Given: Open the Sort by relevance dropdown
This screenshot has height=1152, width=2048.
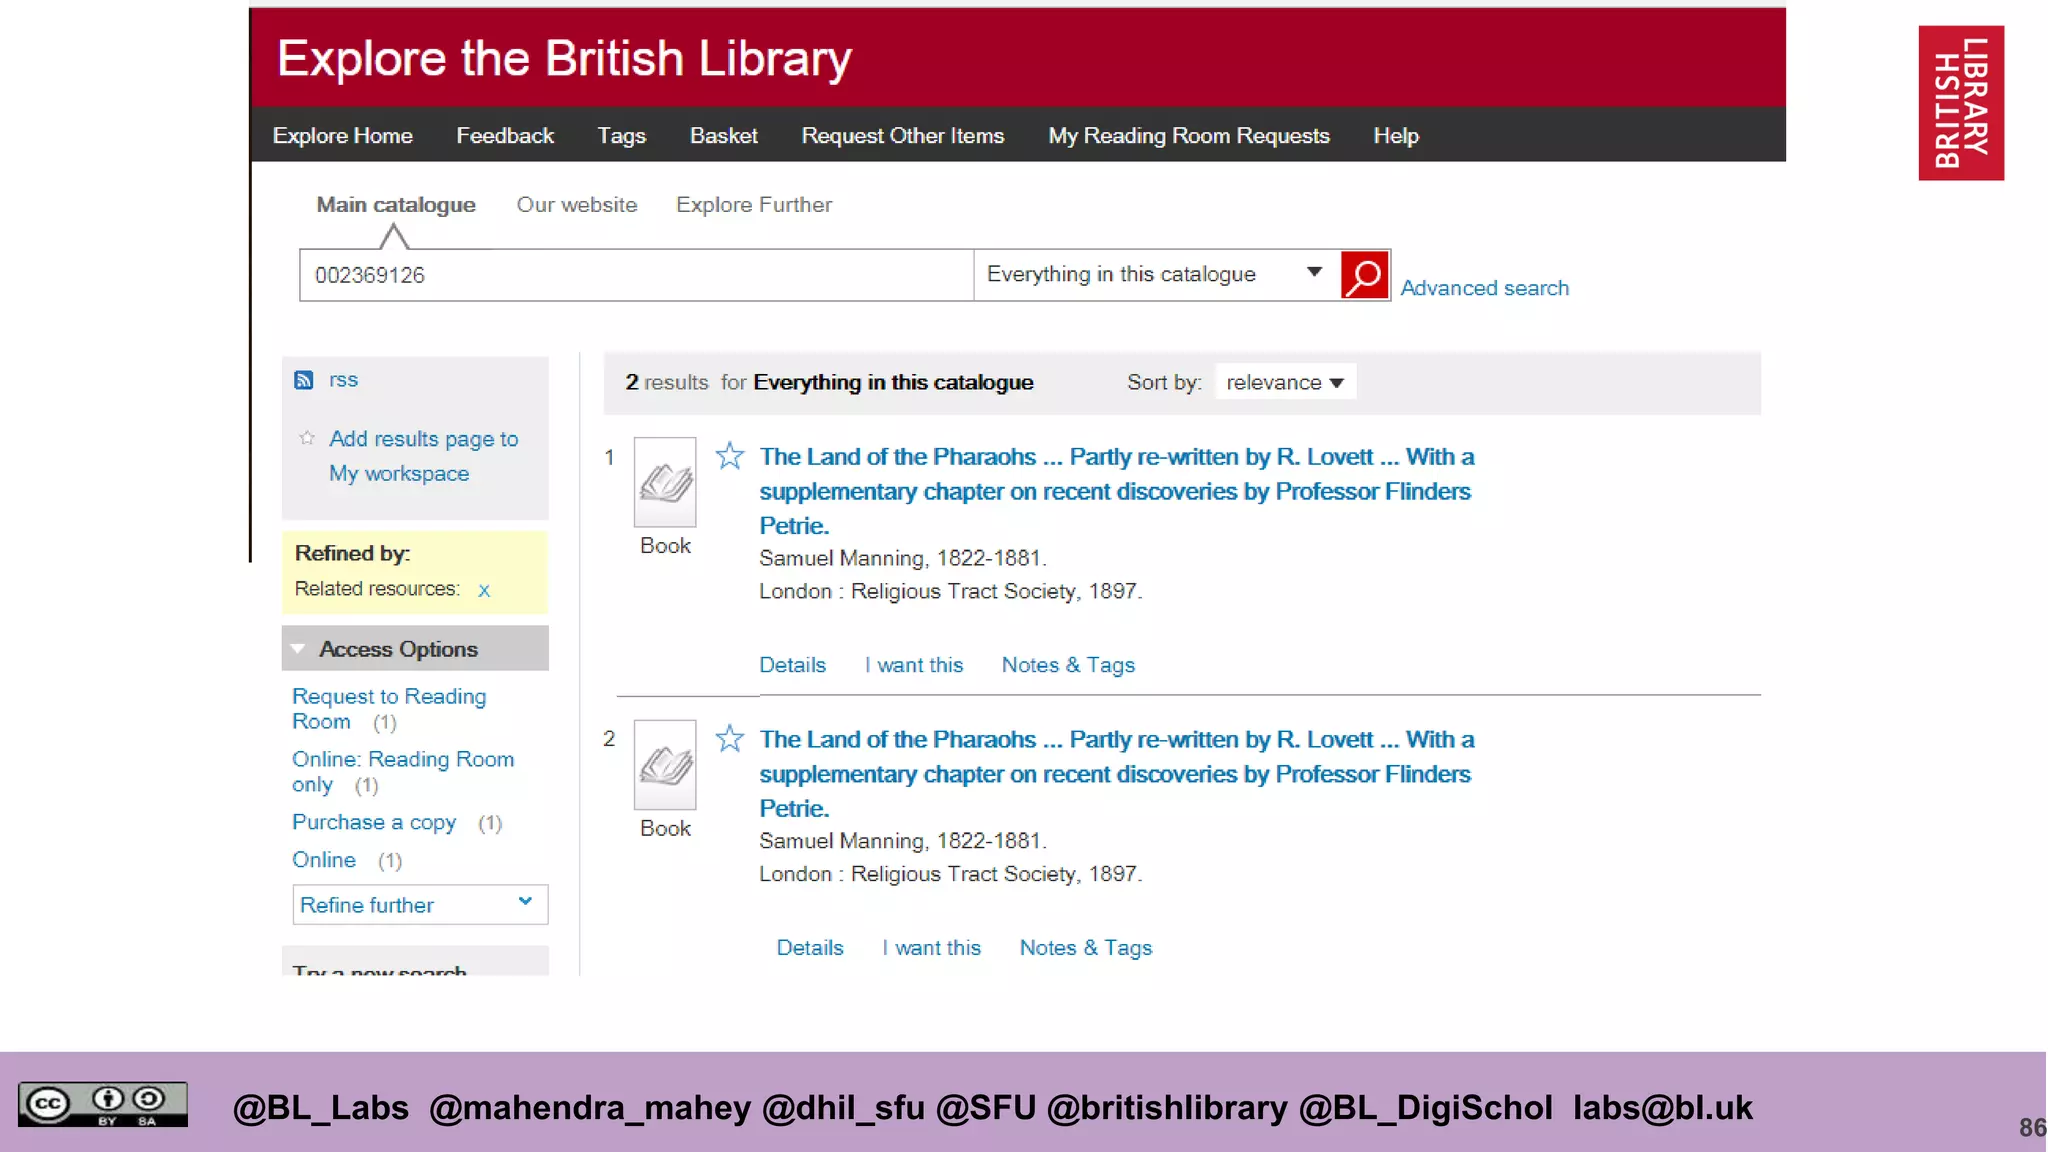Looking at the screenshot, I should tap(1285, 382).
